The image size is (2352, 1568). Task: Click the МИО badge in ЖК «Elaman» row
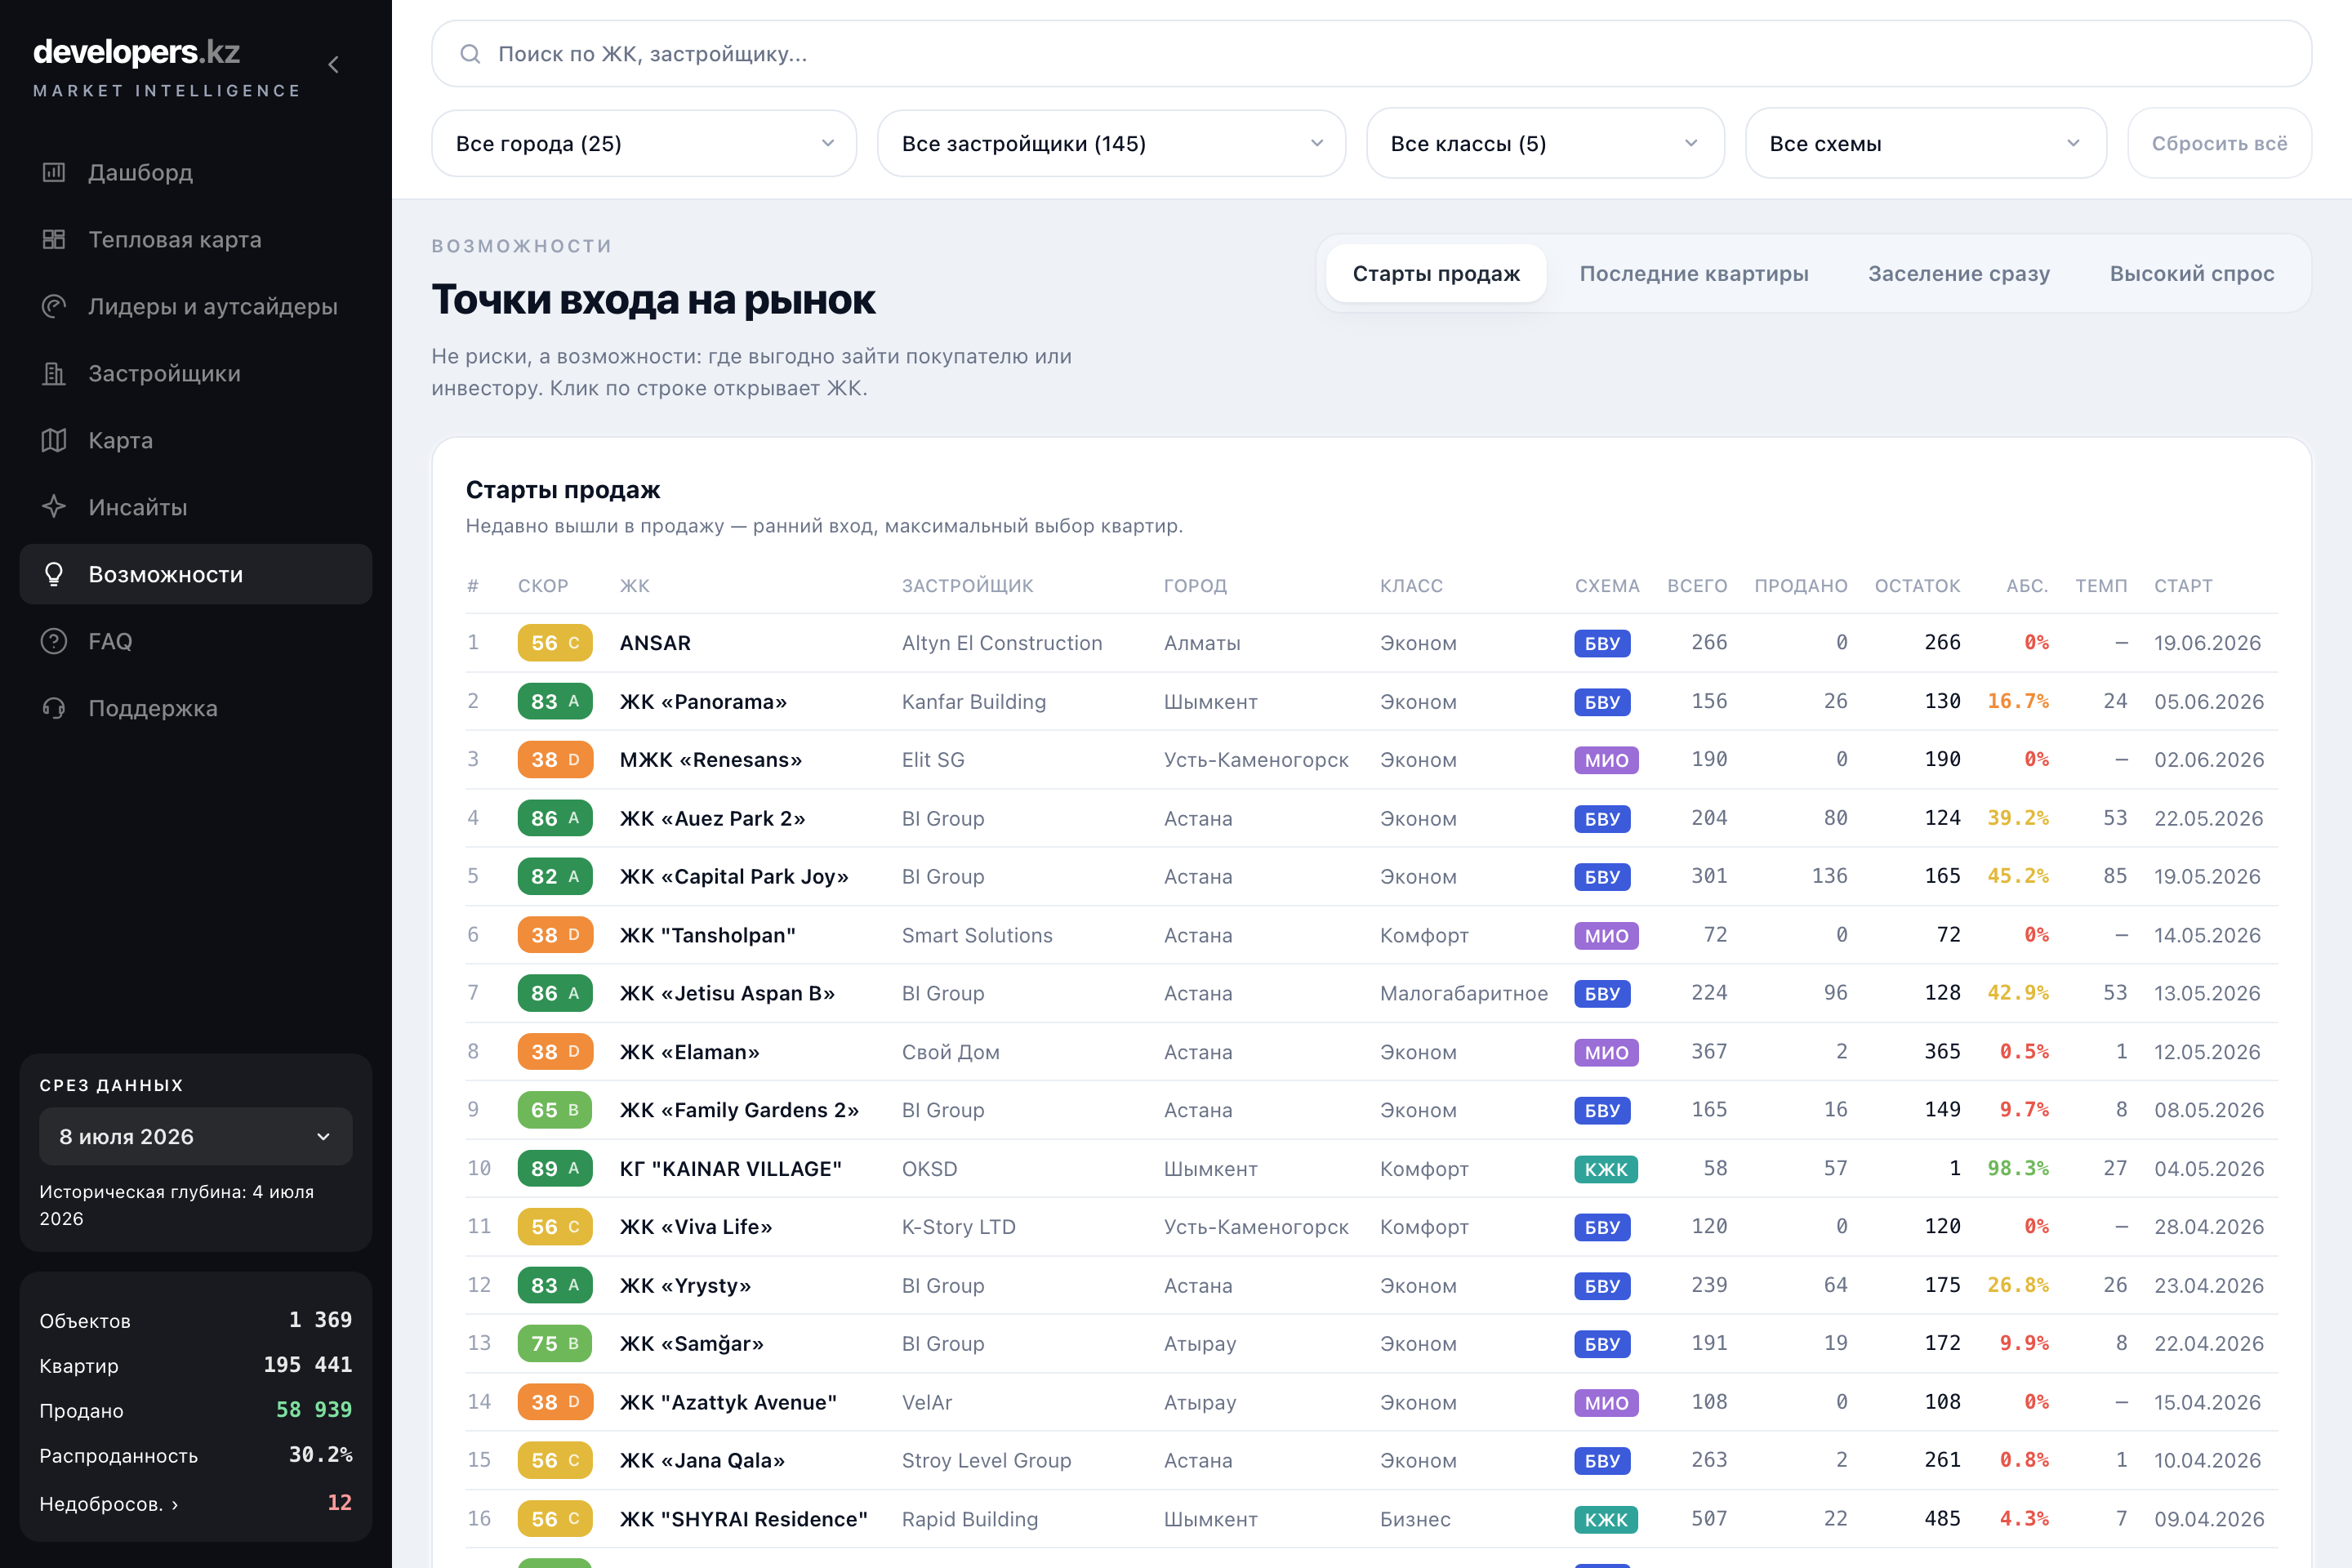tap(1606, 1052)
